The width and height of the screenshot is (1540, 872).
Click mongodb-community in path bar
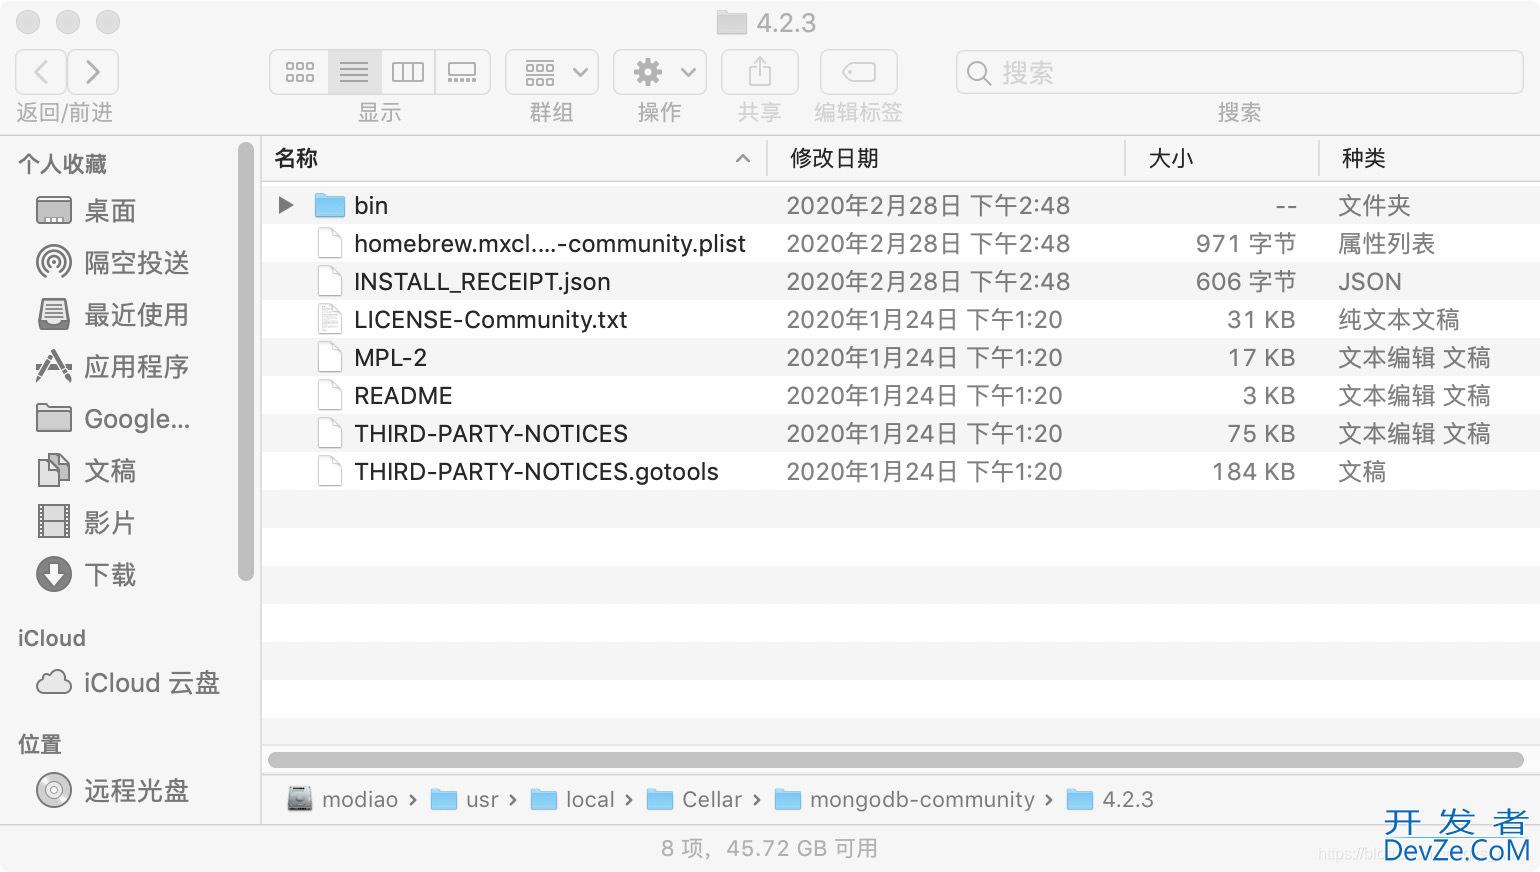tap(905, 799)
